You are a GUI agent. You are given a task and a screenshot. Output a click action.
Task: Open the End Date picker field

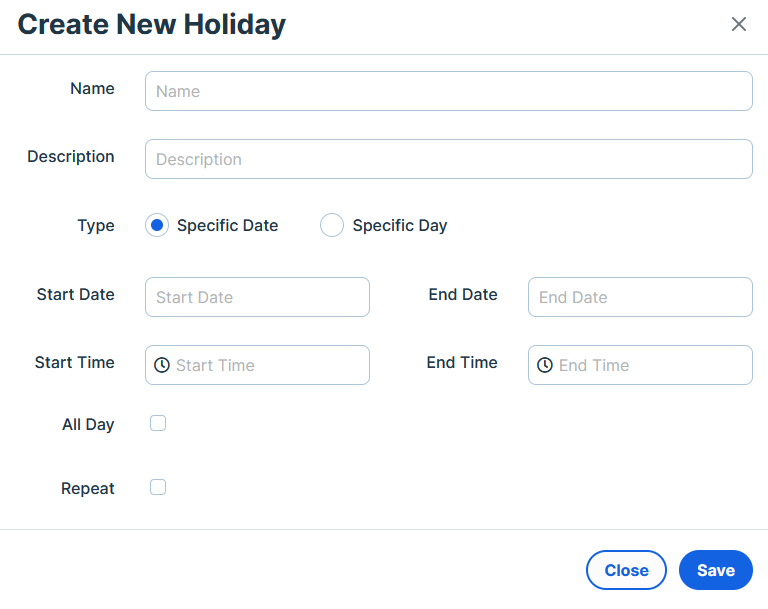pyautogui.click(x=640, y=297)
